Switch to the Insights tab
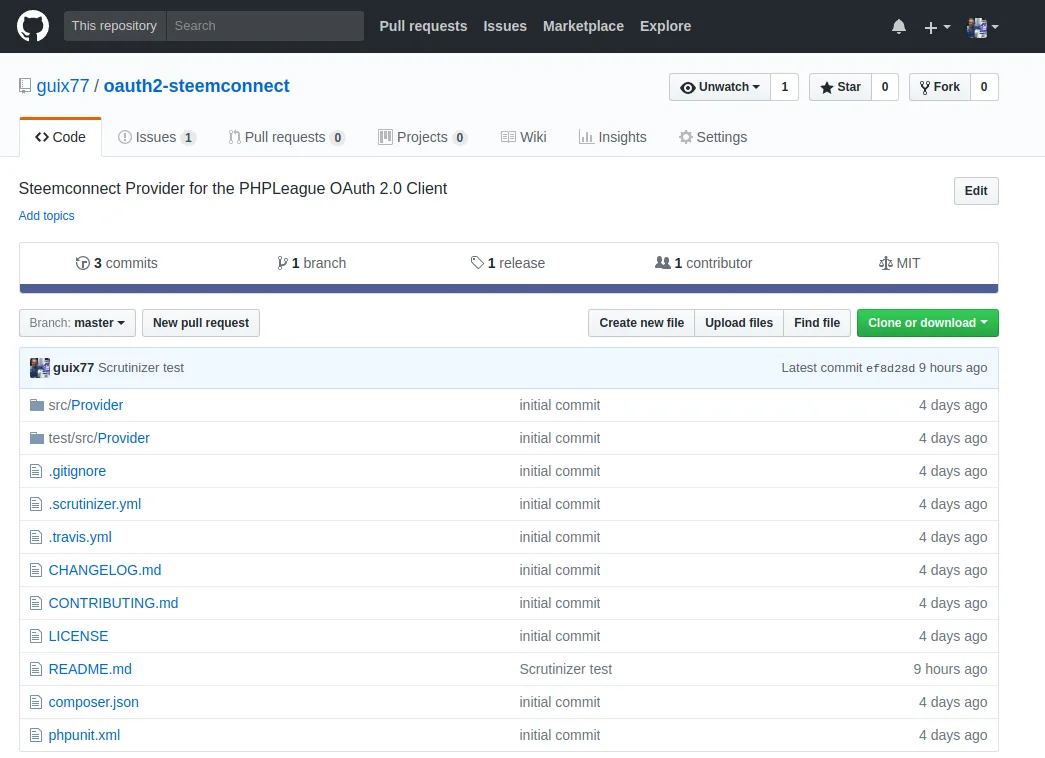Screen dimensions: 1045x758 click(x=612, y=137)
